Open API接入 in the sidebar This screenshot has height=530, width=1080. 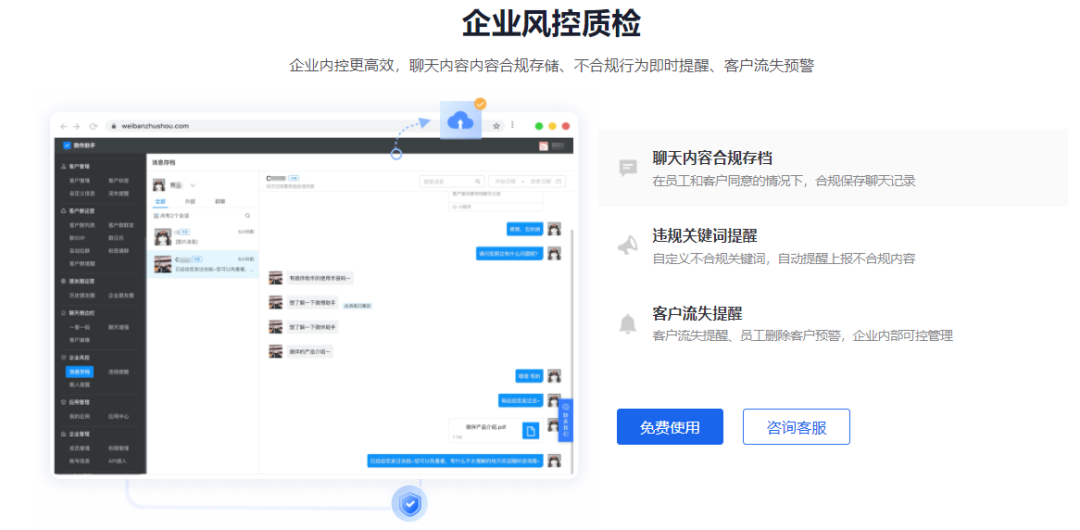[117, 461]
